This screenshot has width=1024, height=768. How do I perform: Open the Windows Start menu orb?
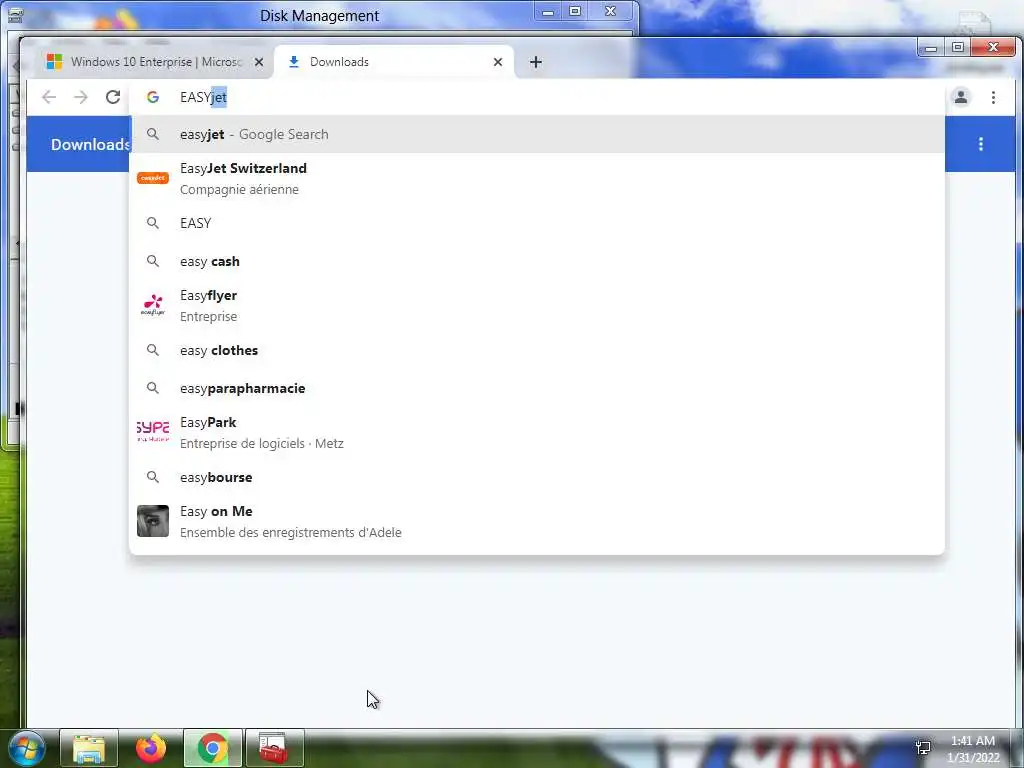tap(27, 748)
